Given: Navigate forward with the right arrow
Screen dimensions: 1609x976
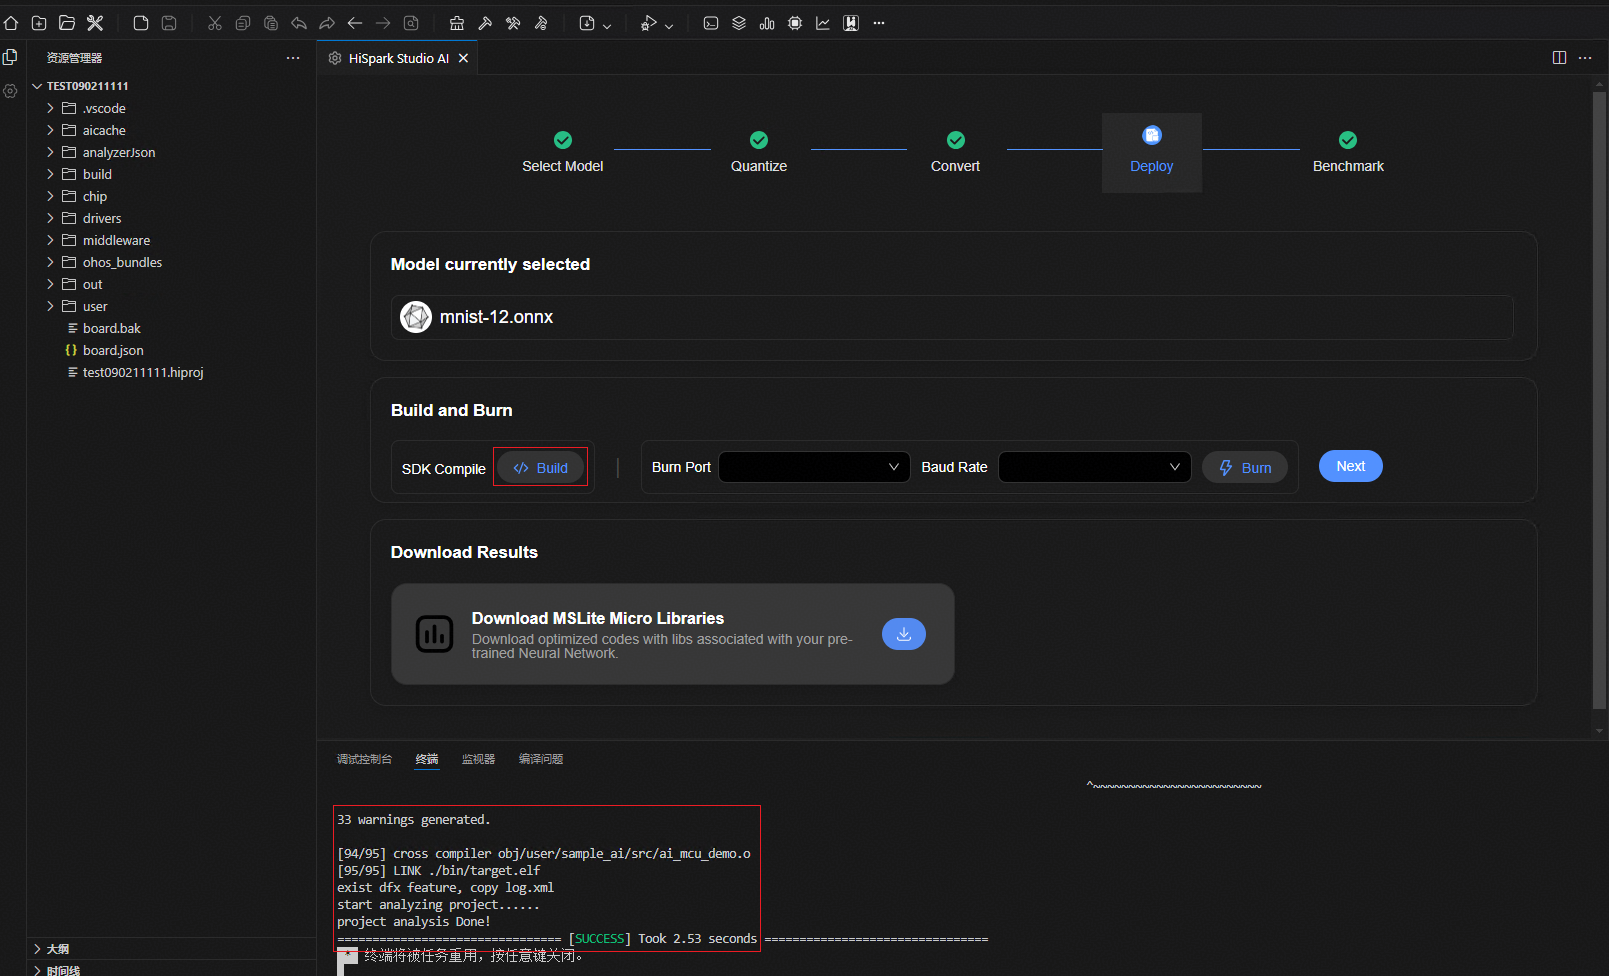Looking at the screenshot, I should pos(383,23).
